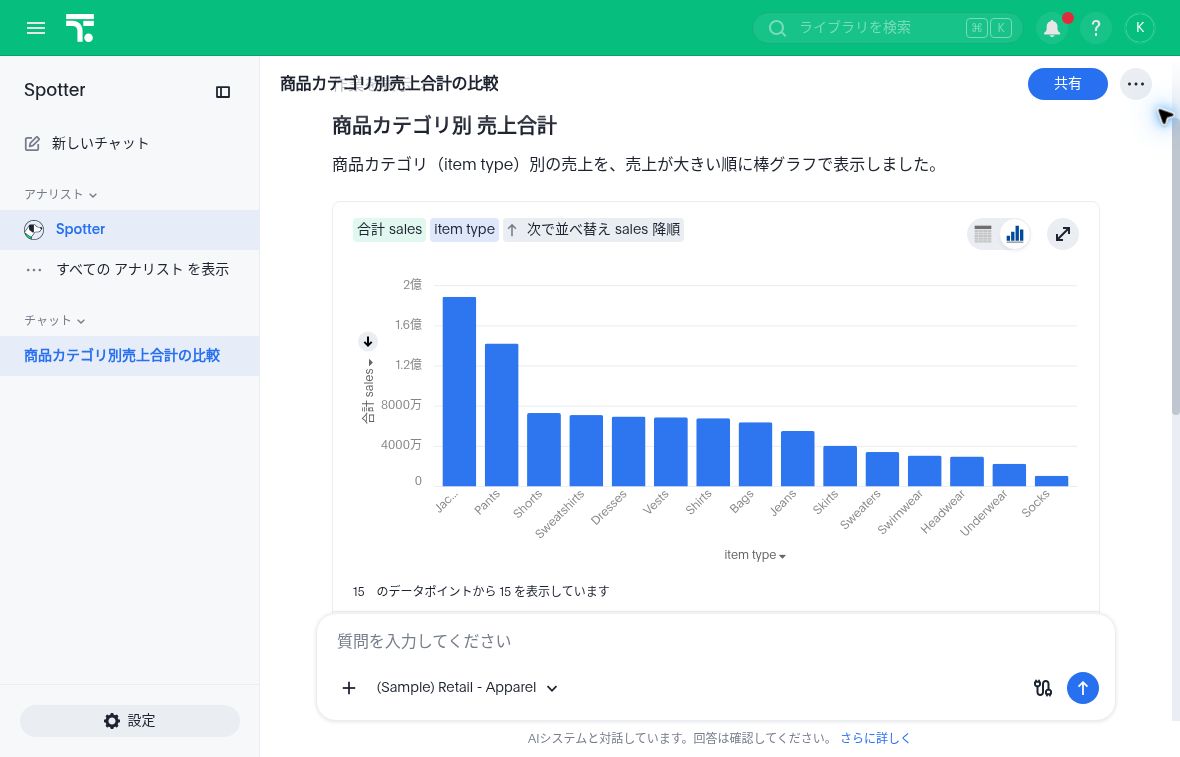Click the search magnifier icon
This screenshot has width=1180, height=757.
pos(777,29)
